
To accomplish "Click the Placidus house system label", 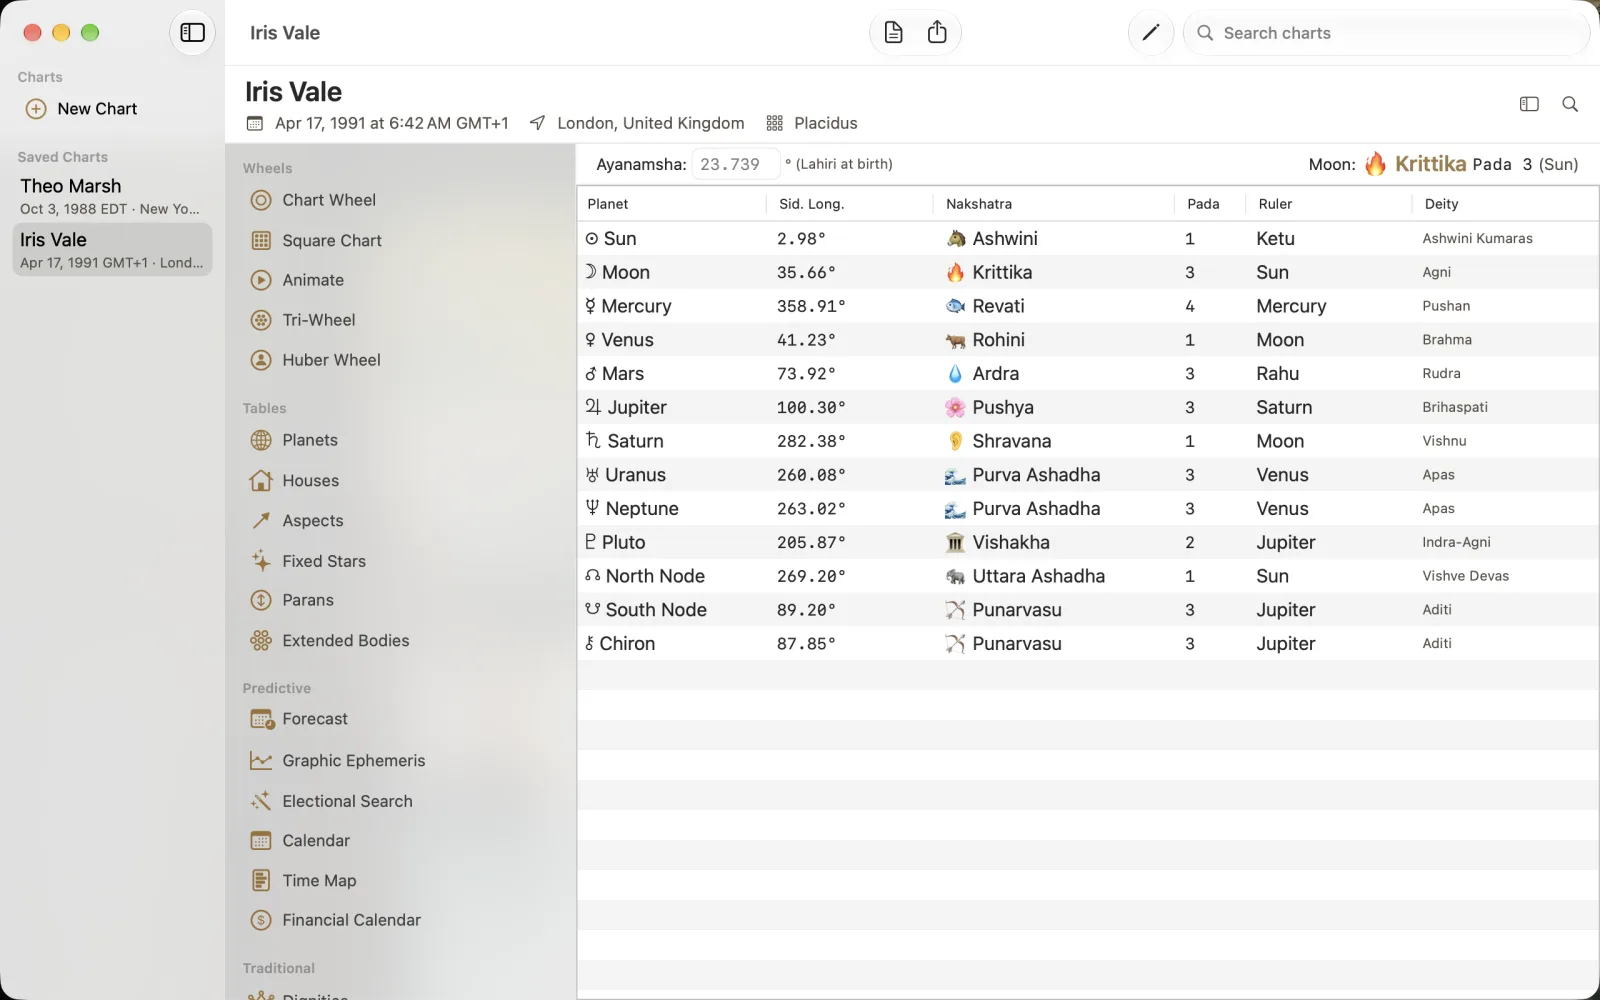I will [825, 123].
